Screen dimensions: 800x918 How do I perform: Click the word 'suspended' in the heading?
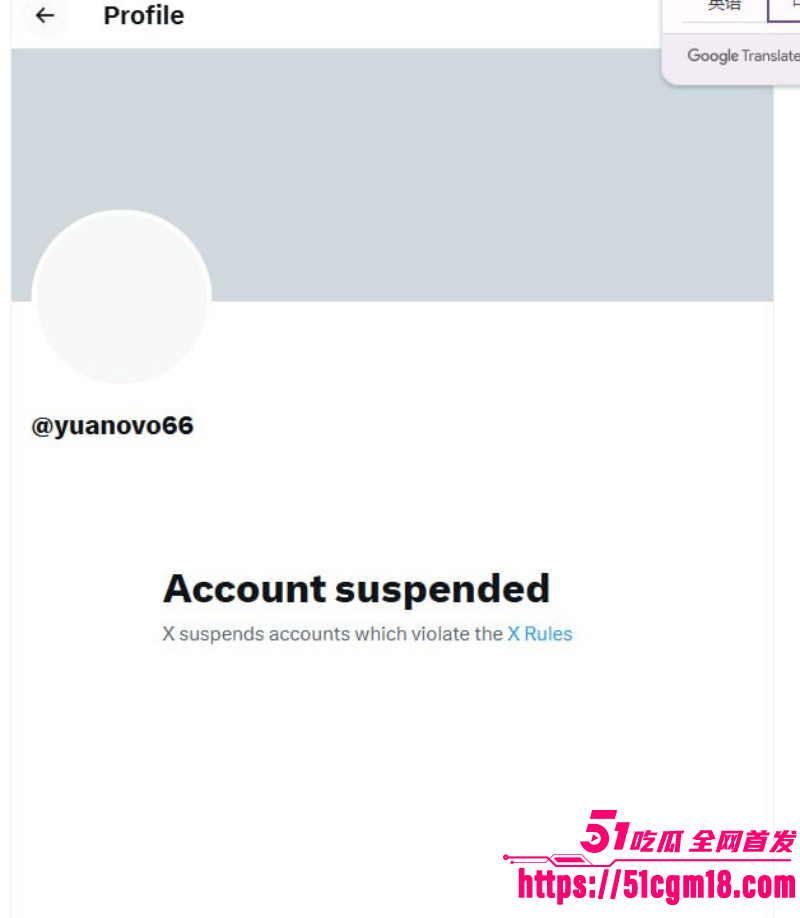443,589
